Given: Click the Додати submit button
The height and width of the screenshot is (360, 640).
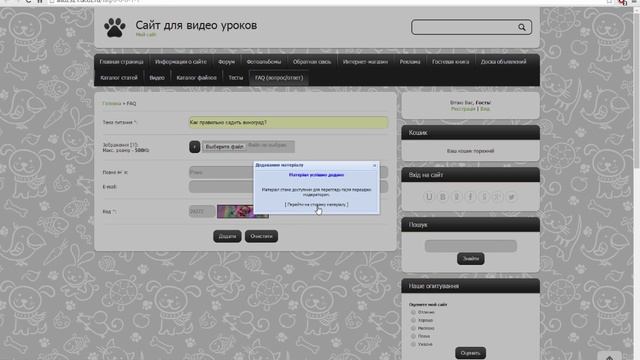Looking at the screenshot, I should (x=227, y=236).
